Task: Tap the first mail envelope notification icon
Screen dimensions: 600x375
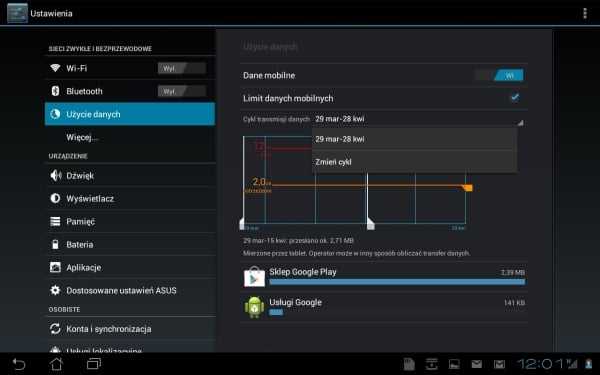Action: tap(476, 364)
